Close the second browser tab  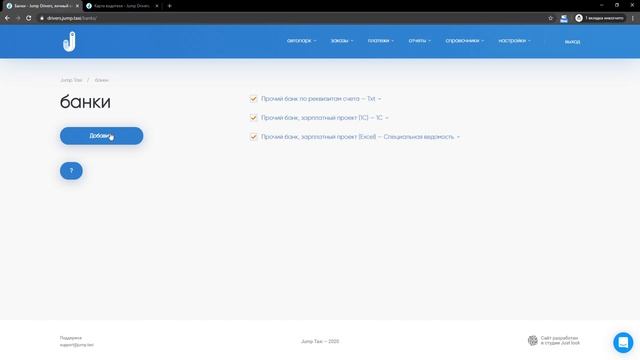click(x=157, y=6)
